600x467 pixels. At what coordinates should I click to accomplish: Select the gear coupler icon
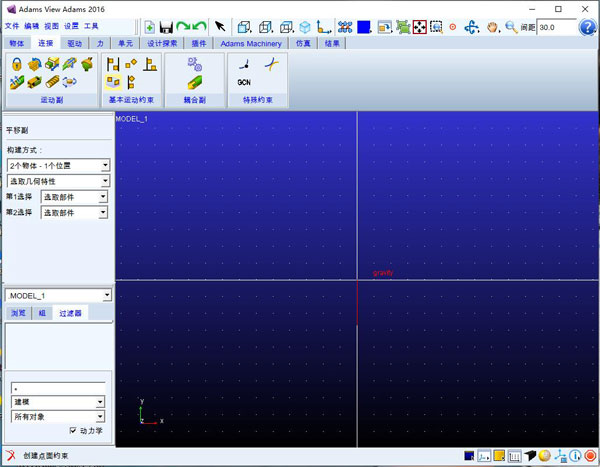(194, 64)
